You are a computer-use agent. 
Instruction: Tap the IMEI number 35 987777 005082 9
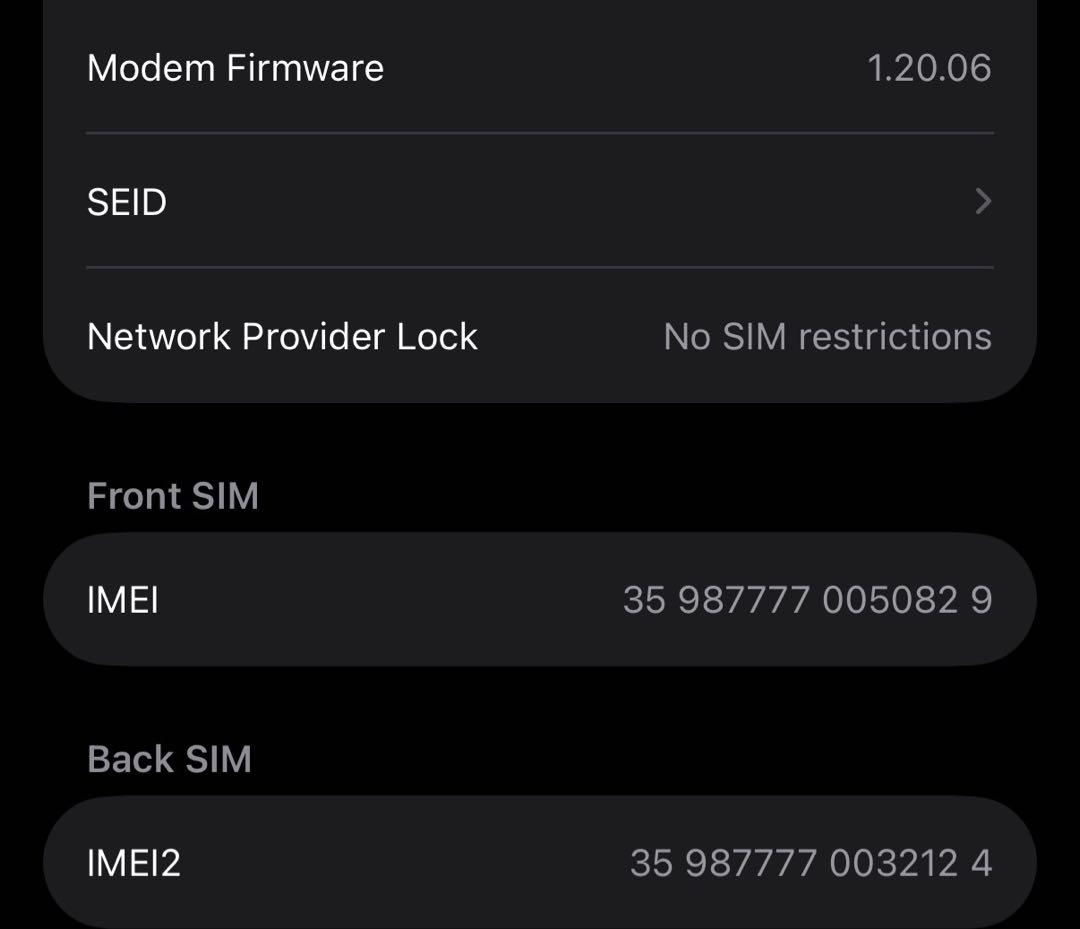806,599
